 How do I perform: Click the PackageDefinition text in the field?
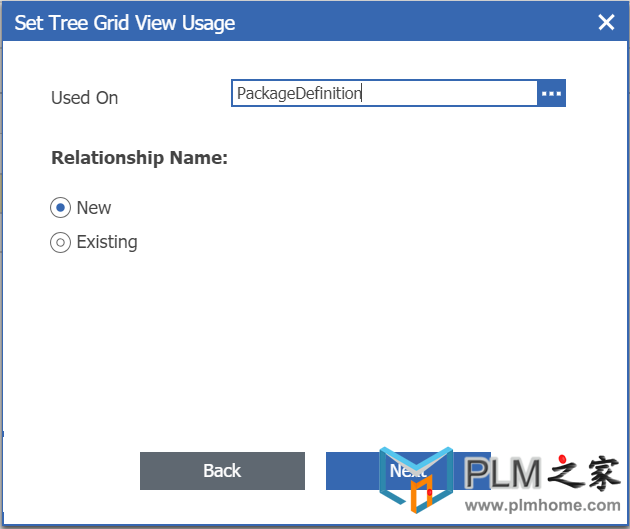click(x=299, y=94)
